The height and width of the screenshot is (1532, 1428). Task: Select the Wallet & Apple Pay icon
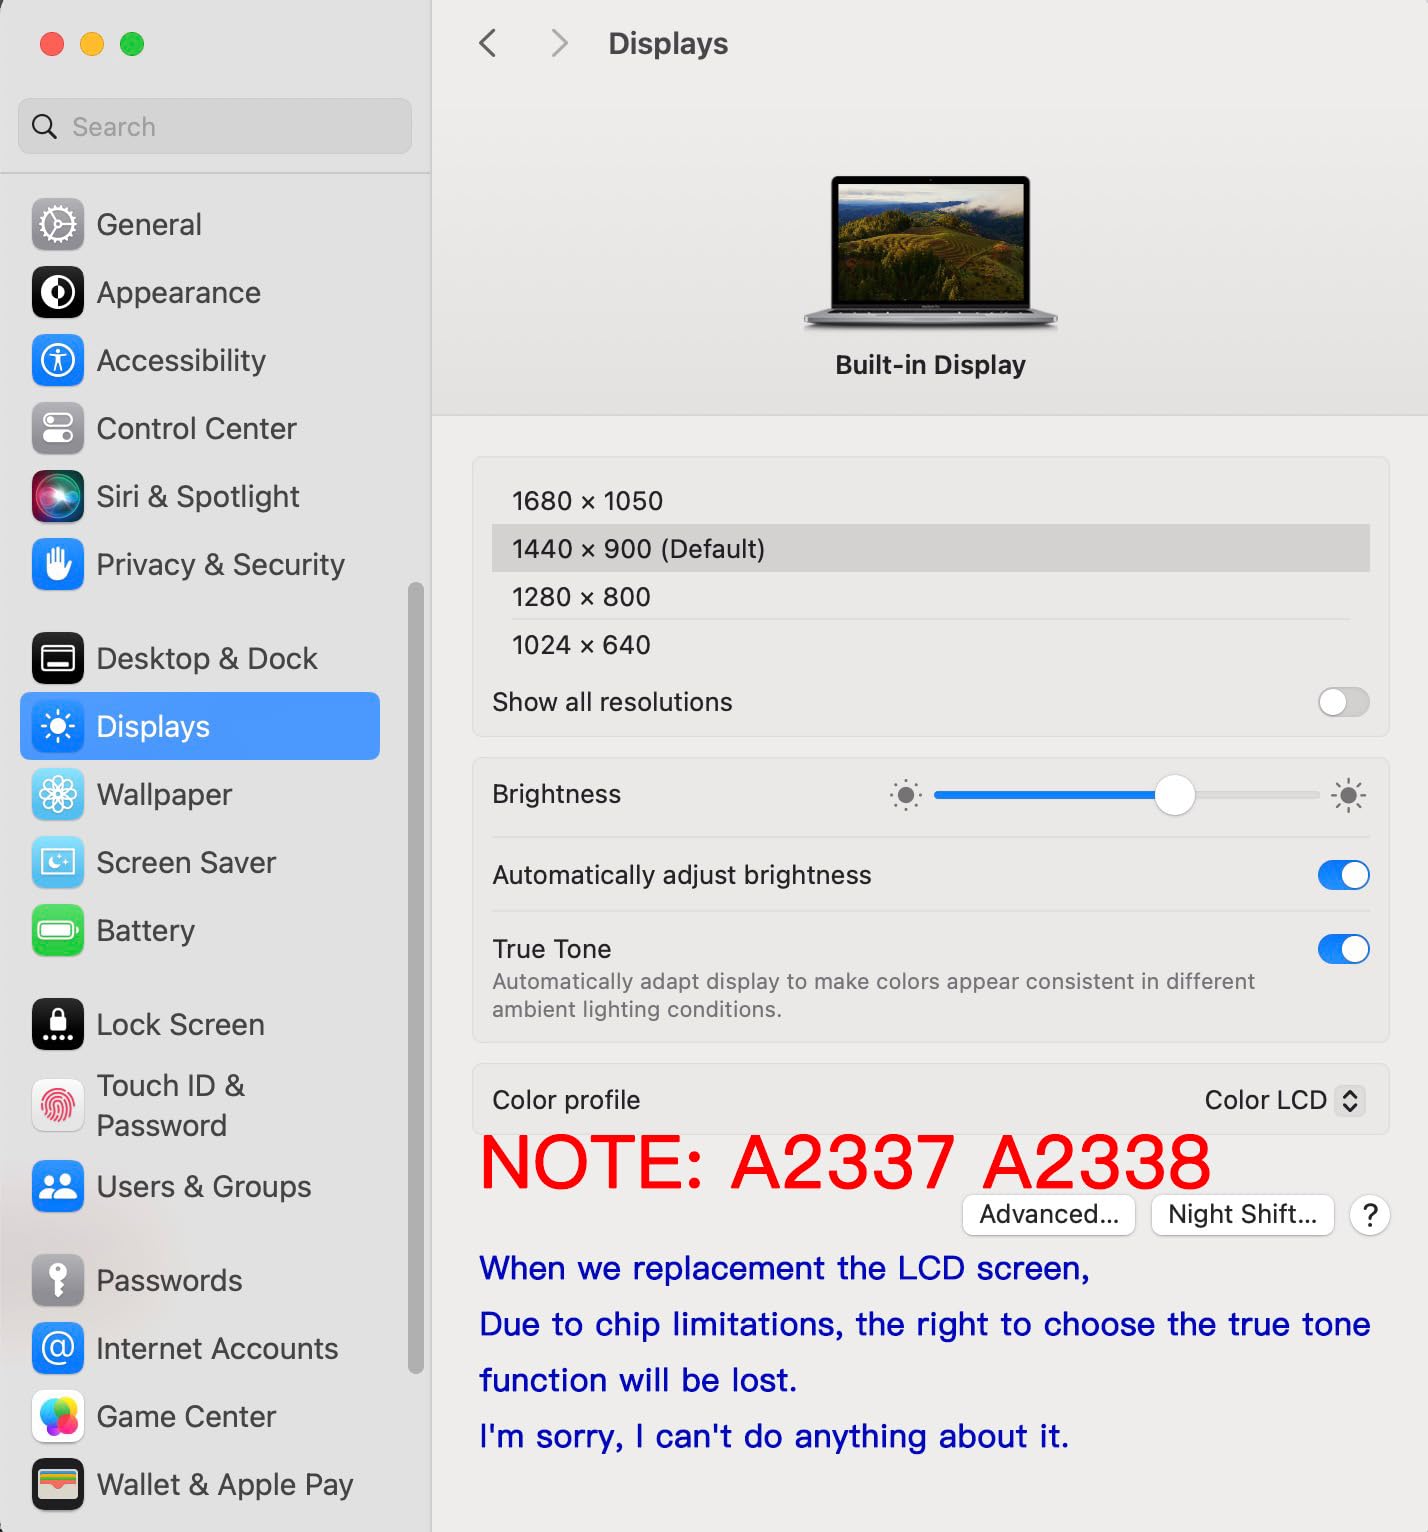point(58,1484)
